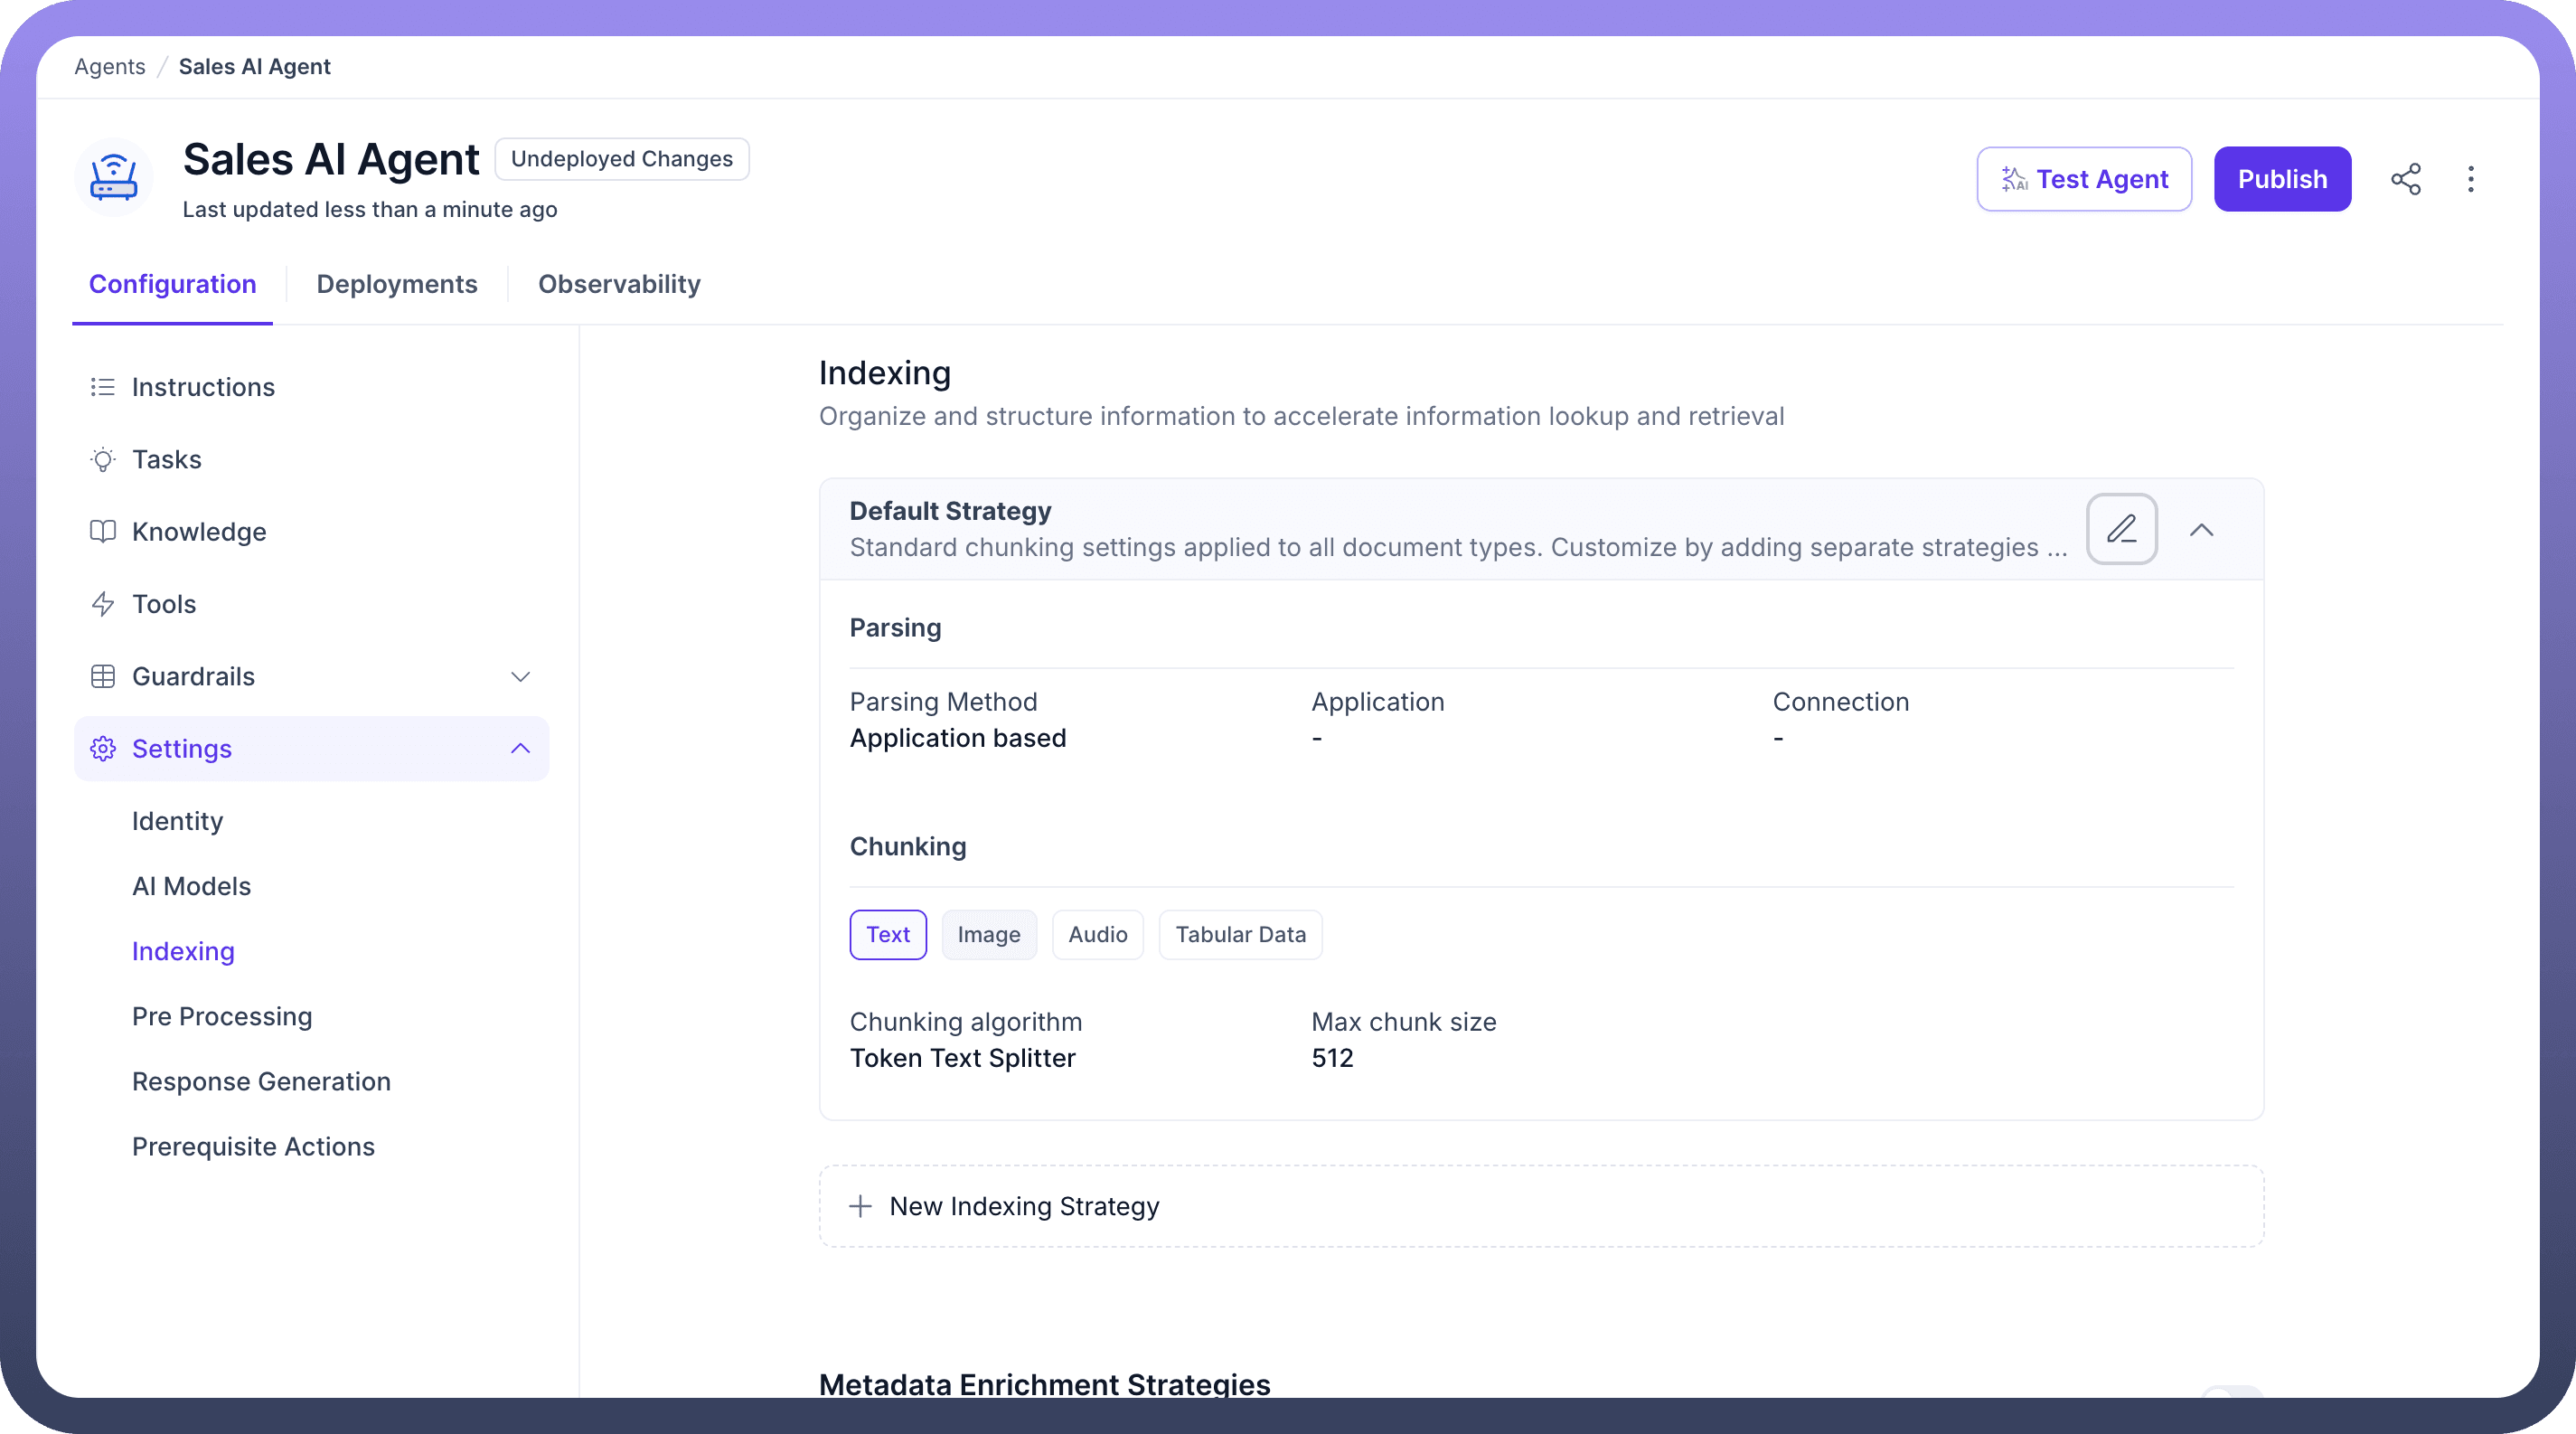Click the plus icon for New Indexing Strategy
The height and width of the screenshot is (1434, 2576).
tap(860, 1206)
